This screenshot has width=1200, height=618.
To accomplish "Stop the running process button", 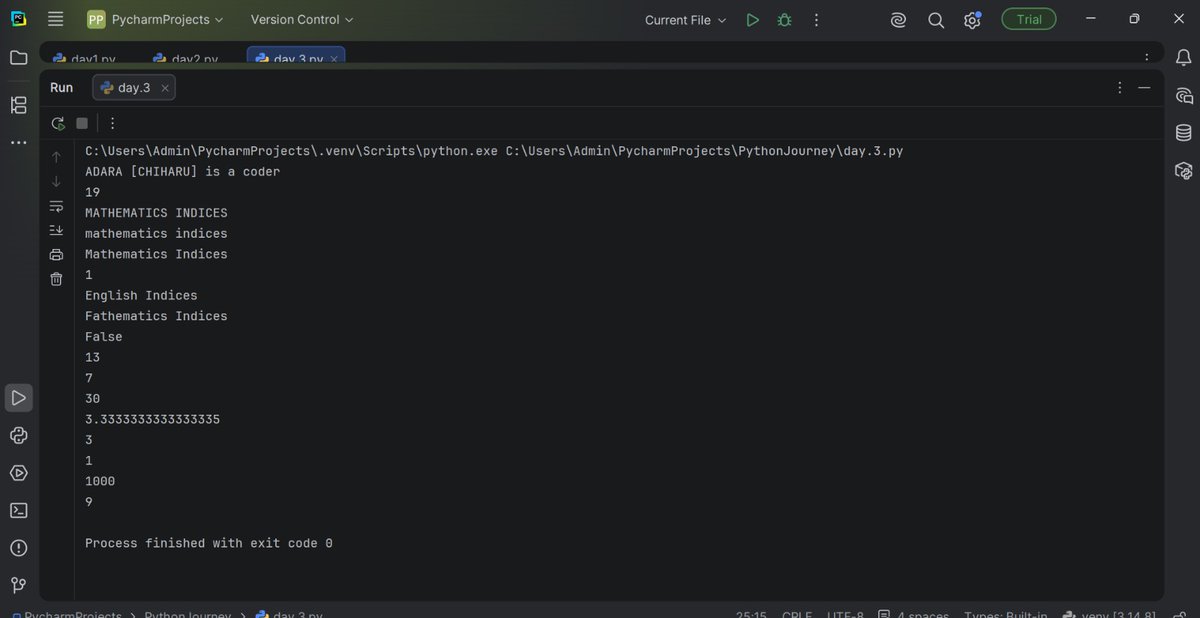I will 82,123.
